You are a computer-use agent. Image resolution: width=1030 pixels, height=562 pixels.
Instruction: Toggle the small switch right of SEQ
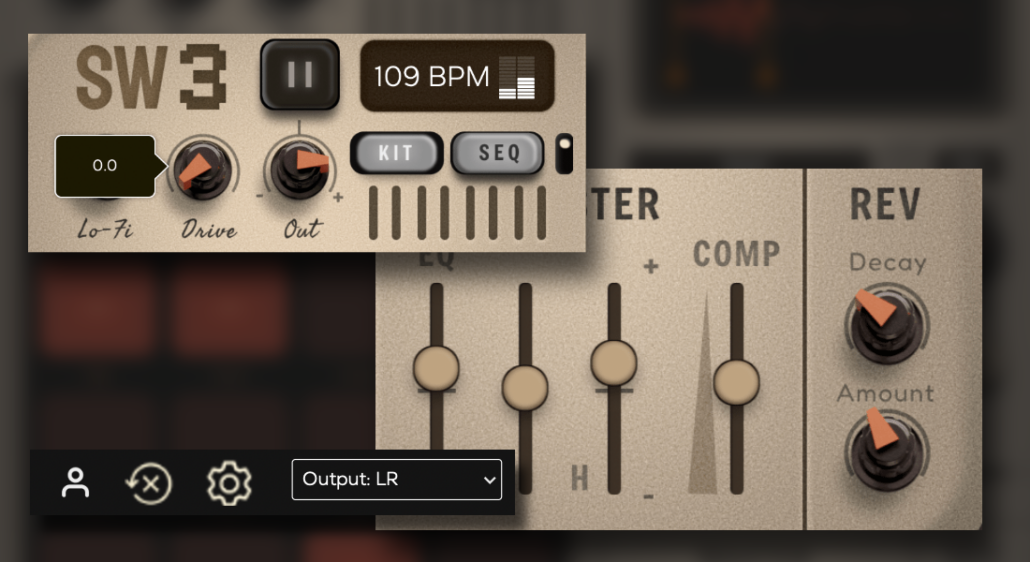pyautogui.click(x=565, y=153)
